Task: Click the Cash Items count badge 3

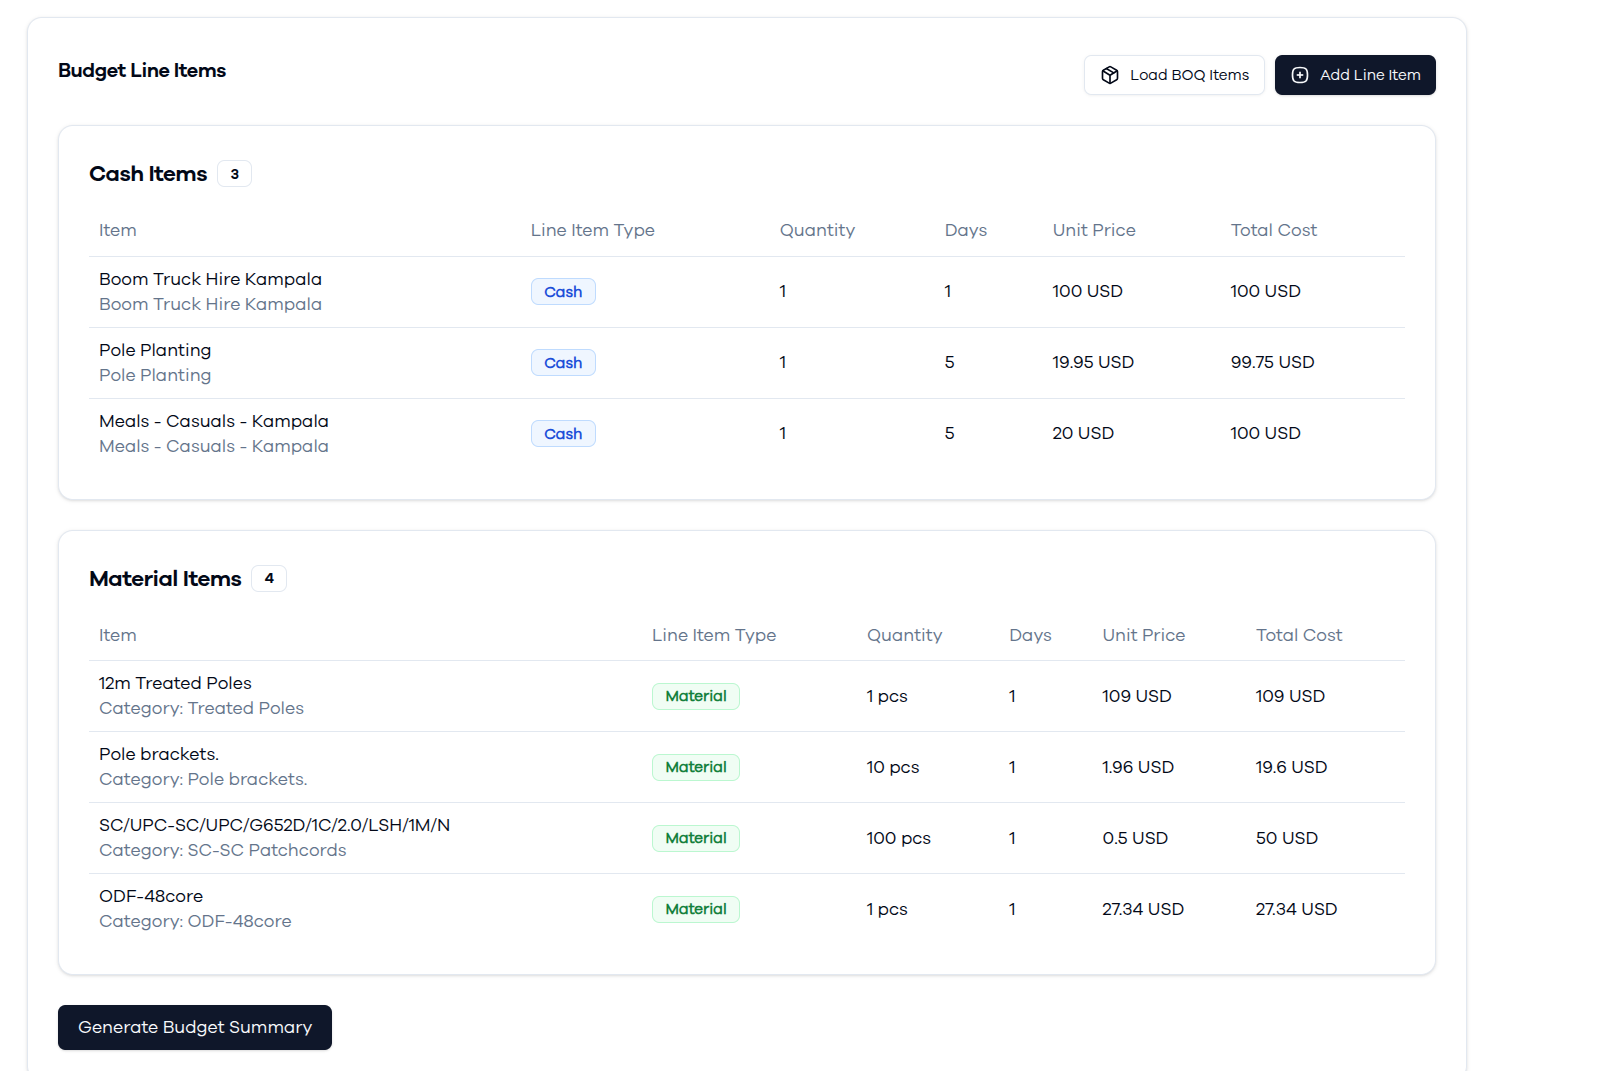Action: click(x=235, y=174)
